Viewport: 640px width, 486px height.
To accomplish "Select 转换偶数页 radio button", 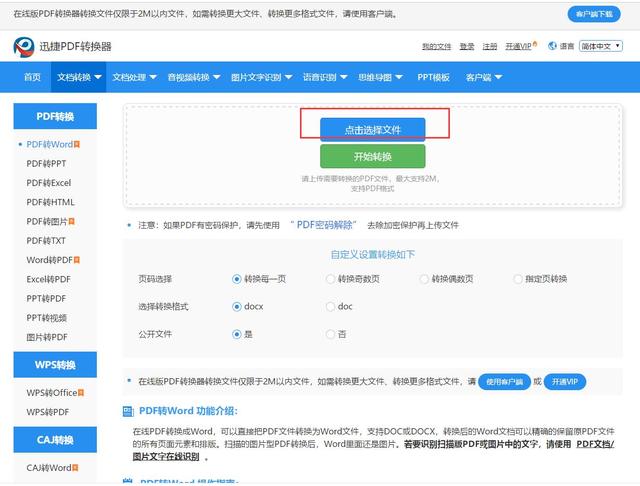I will coord(424,279).
